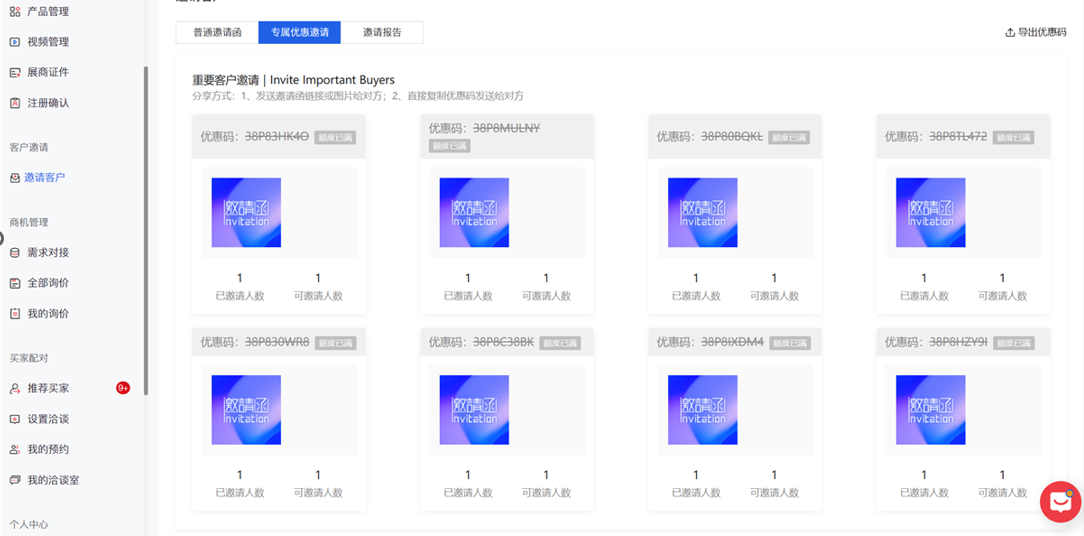
Task: Open the 邀请报告 tab
Action: (382, 32)
